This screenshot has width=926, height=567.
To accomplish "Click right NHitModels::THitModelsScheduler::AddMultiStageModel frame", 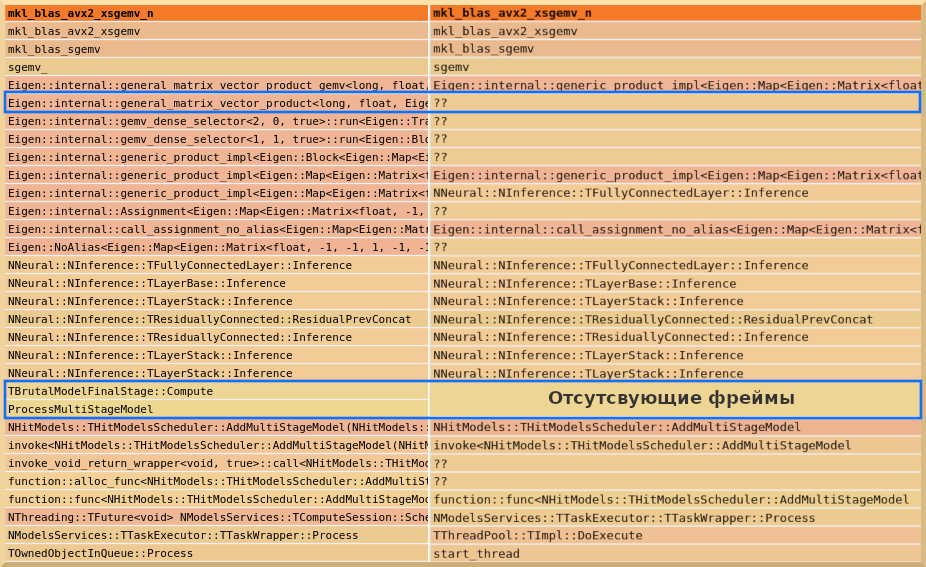I will (x=675, y=427).
